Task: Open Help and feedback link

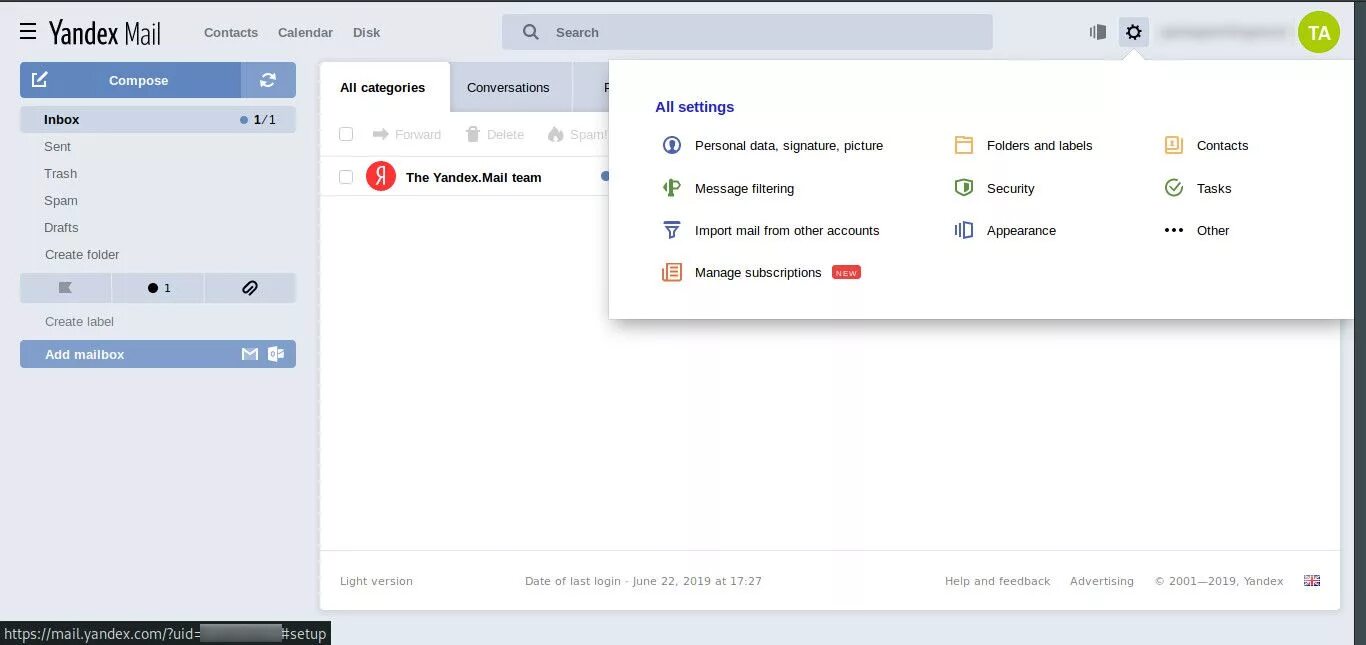Action: pos(997,581)
